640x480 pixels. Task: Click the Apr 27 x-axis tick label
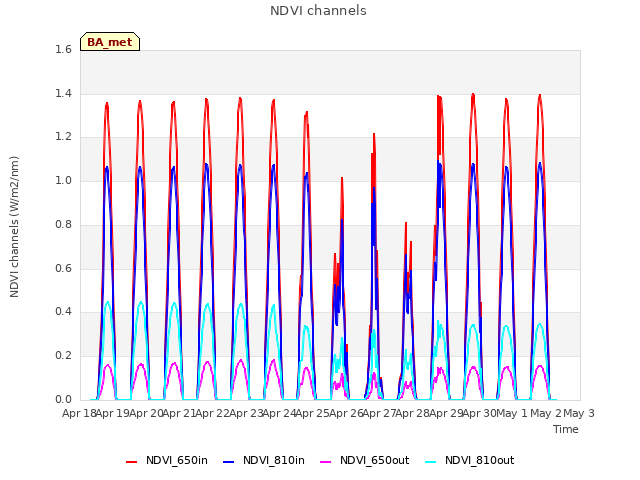point(379,413)
